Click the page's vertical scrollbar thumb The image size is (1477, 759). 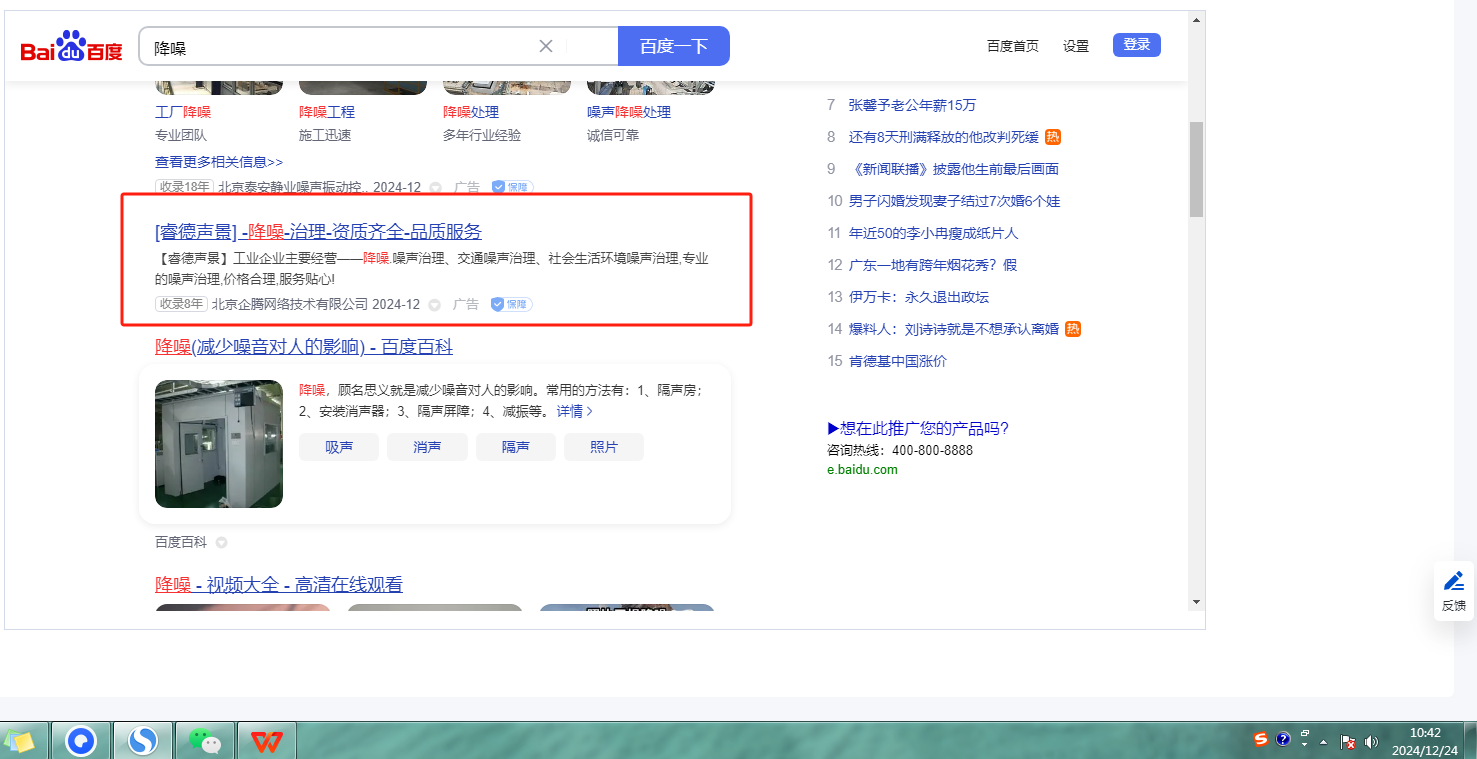(1196, 168)
